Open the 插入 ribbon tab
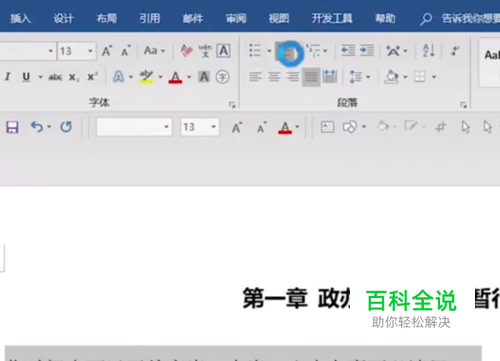Image resolution: width=500 pixels, height=361 pixels. 20,18
